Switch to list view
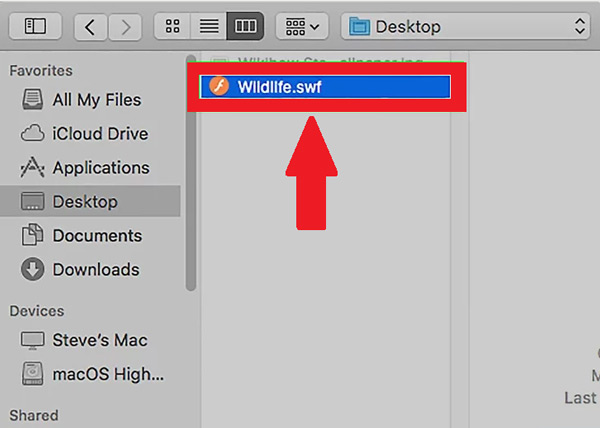 [208, 27]
